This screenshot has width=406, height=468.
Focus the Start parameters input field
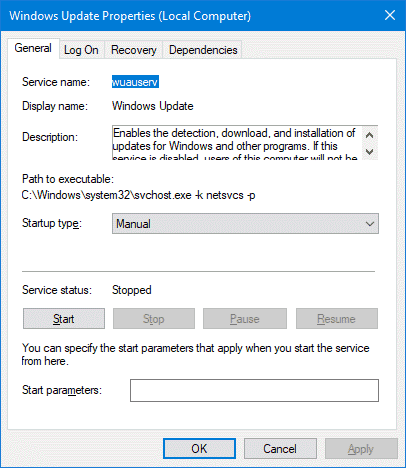(254, 390)
